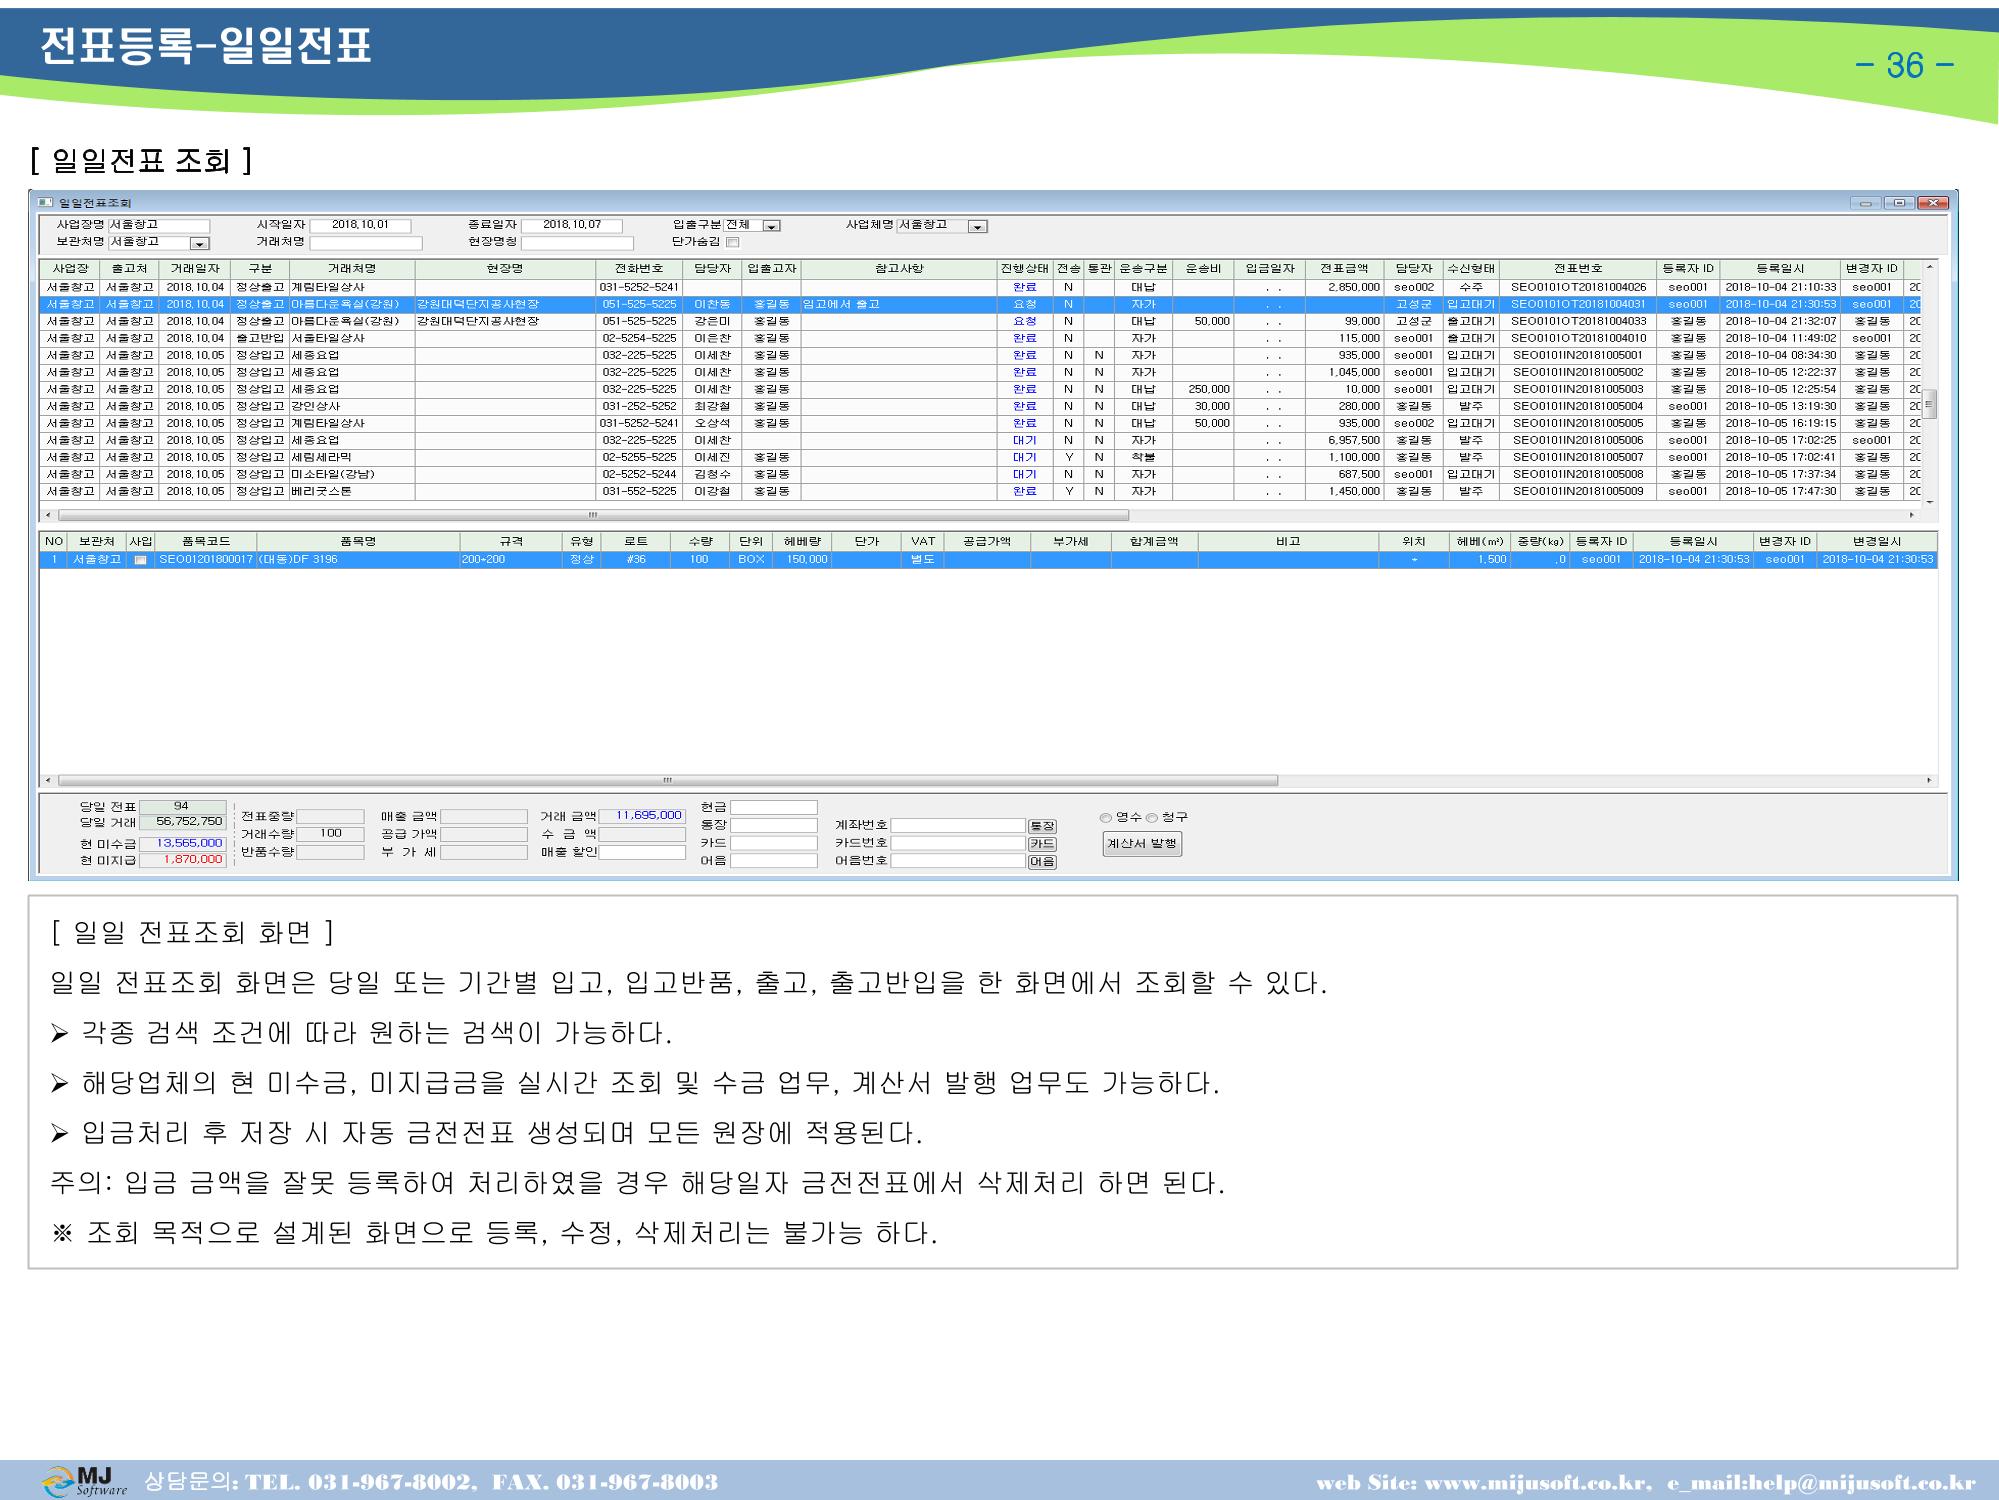
Task: Click the amount 6,957,500
Action: [x=1354, y=441]
